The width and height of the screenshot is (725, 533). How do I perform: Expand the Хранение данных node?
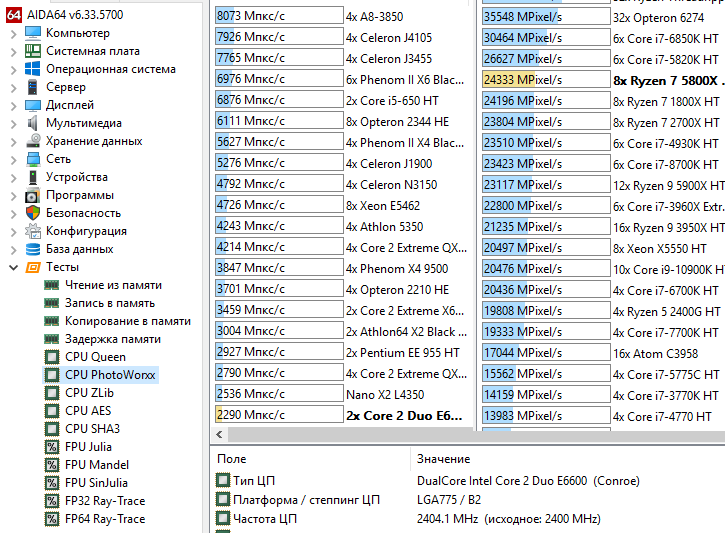tap(13, 142)
